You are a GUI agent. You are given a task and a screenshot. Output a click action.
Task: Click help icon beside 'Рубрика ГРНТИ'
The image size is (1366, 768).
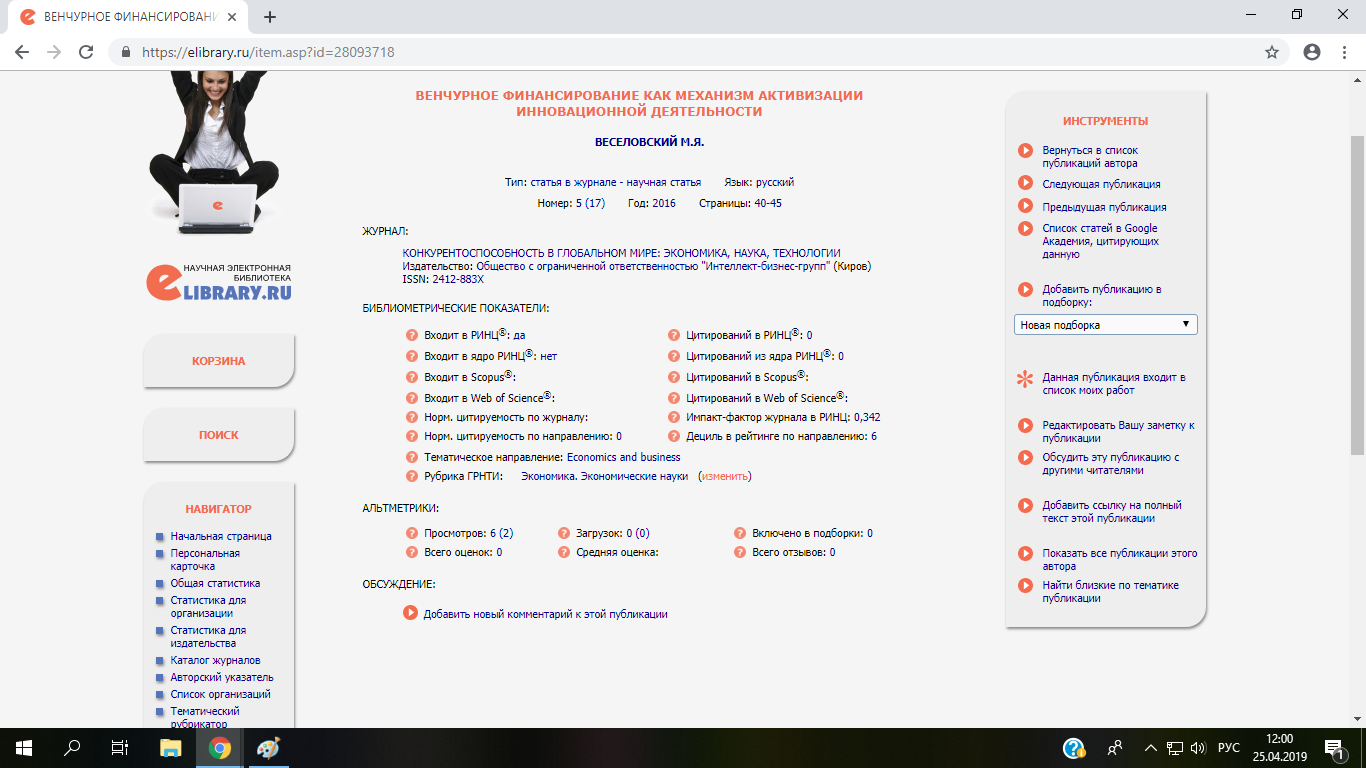(x=411, y=477)
